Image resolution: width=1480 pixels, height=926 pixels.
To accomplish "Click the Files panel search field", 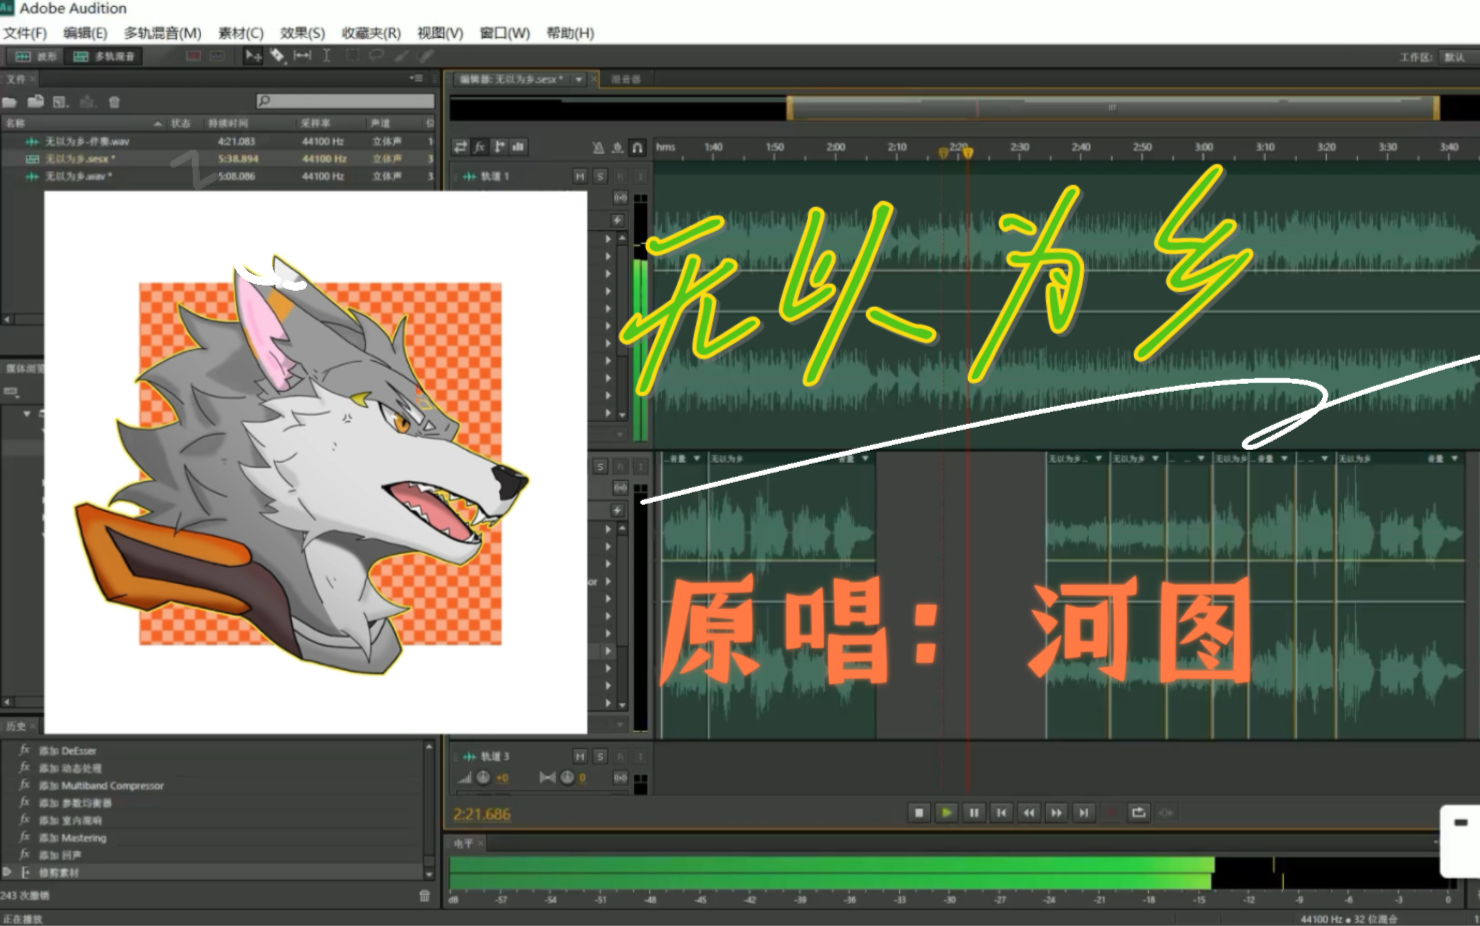I will click(345, 101).
